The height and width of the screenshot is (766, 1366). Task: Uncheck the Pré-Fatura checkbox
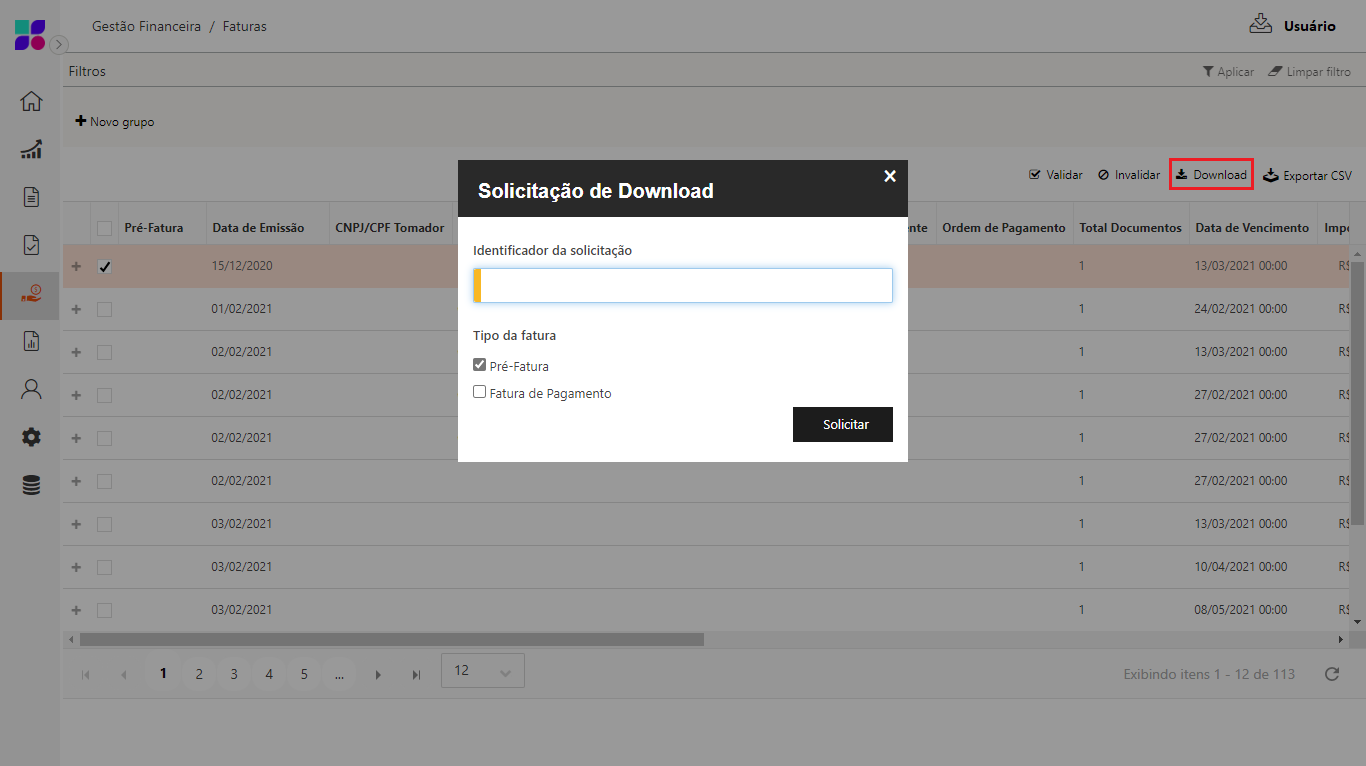480,365
